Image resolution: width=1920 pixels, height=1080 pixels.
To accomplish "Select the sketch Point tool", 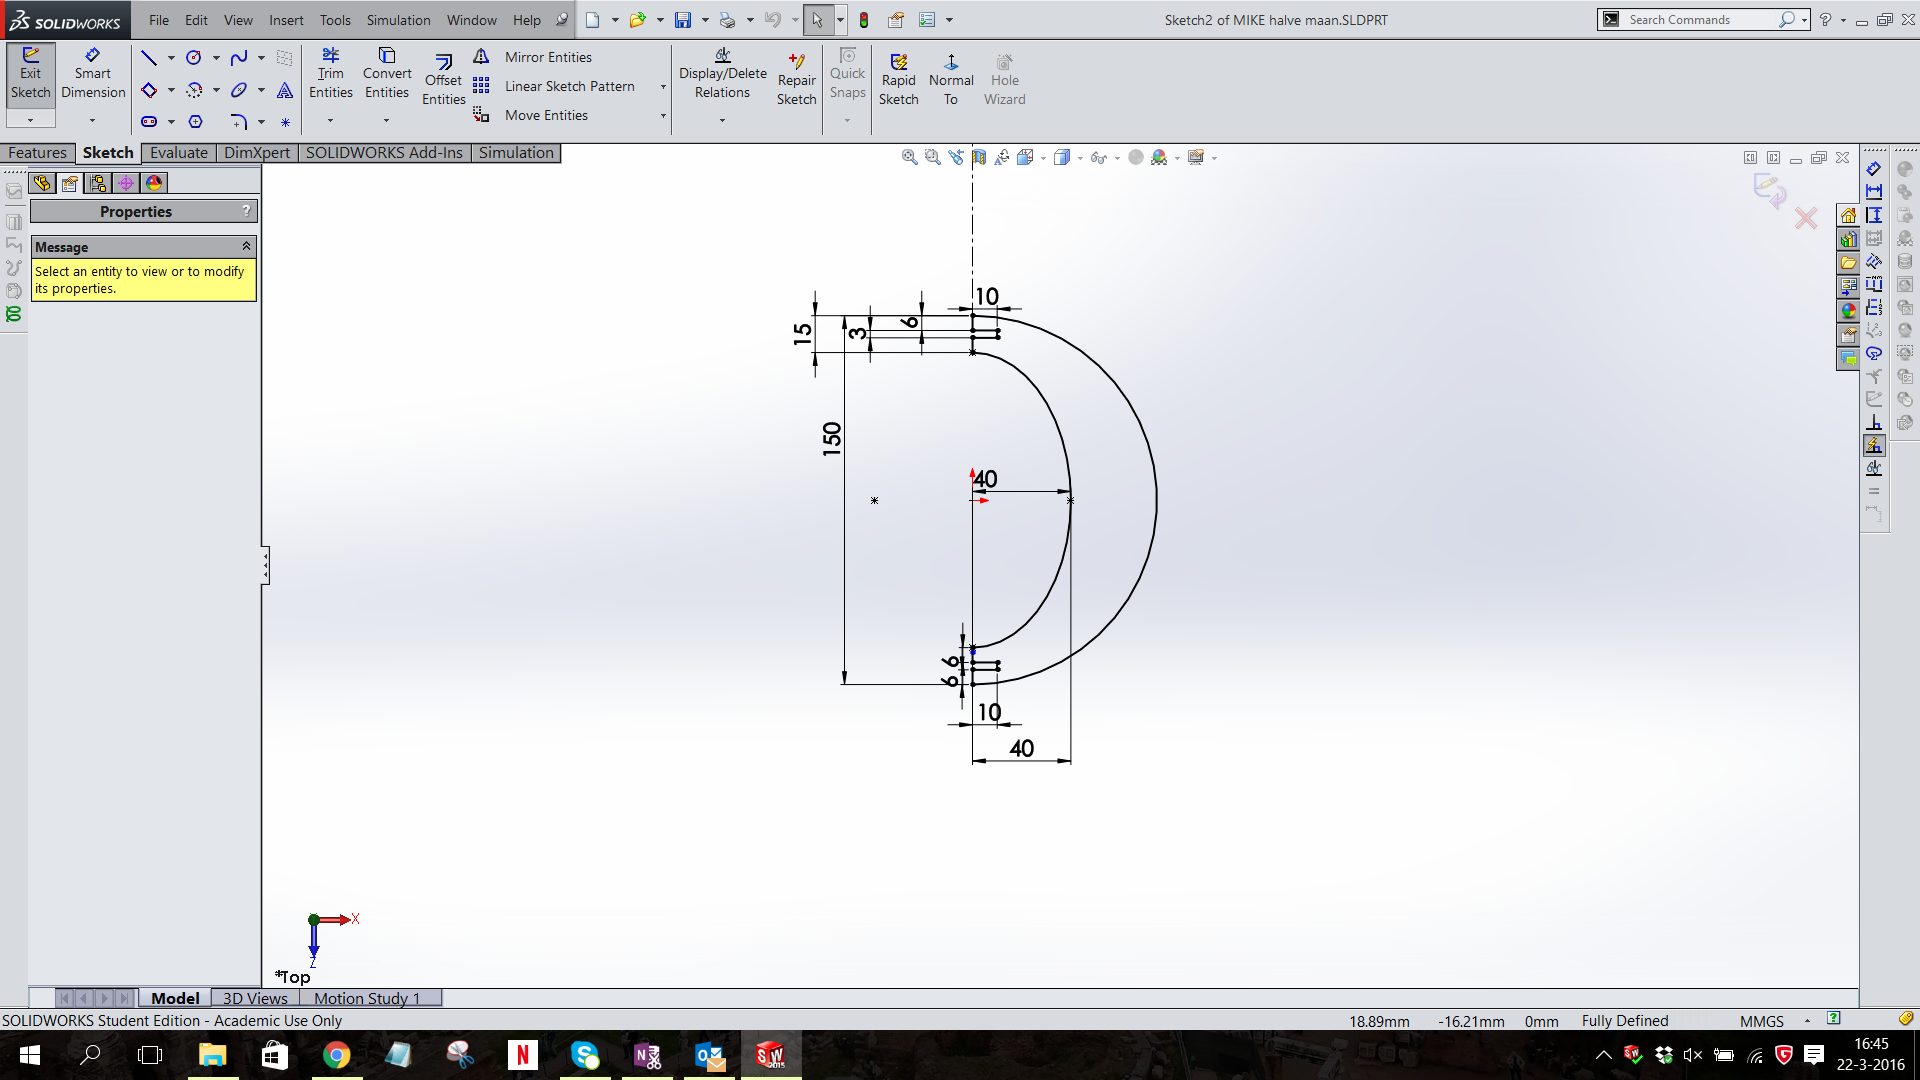I will [285, 122].
